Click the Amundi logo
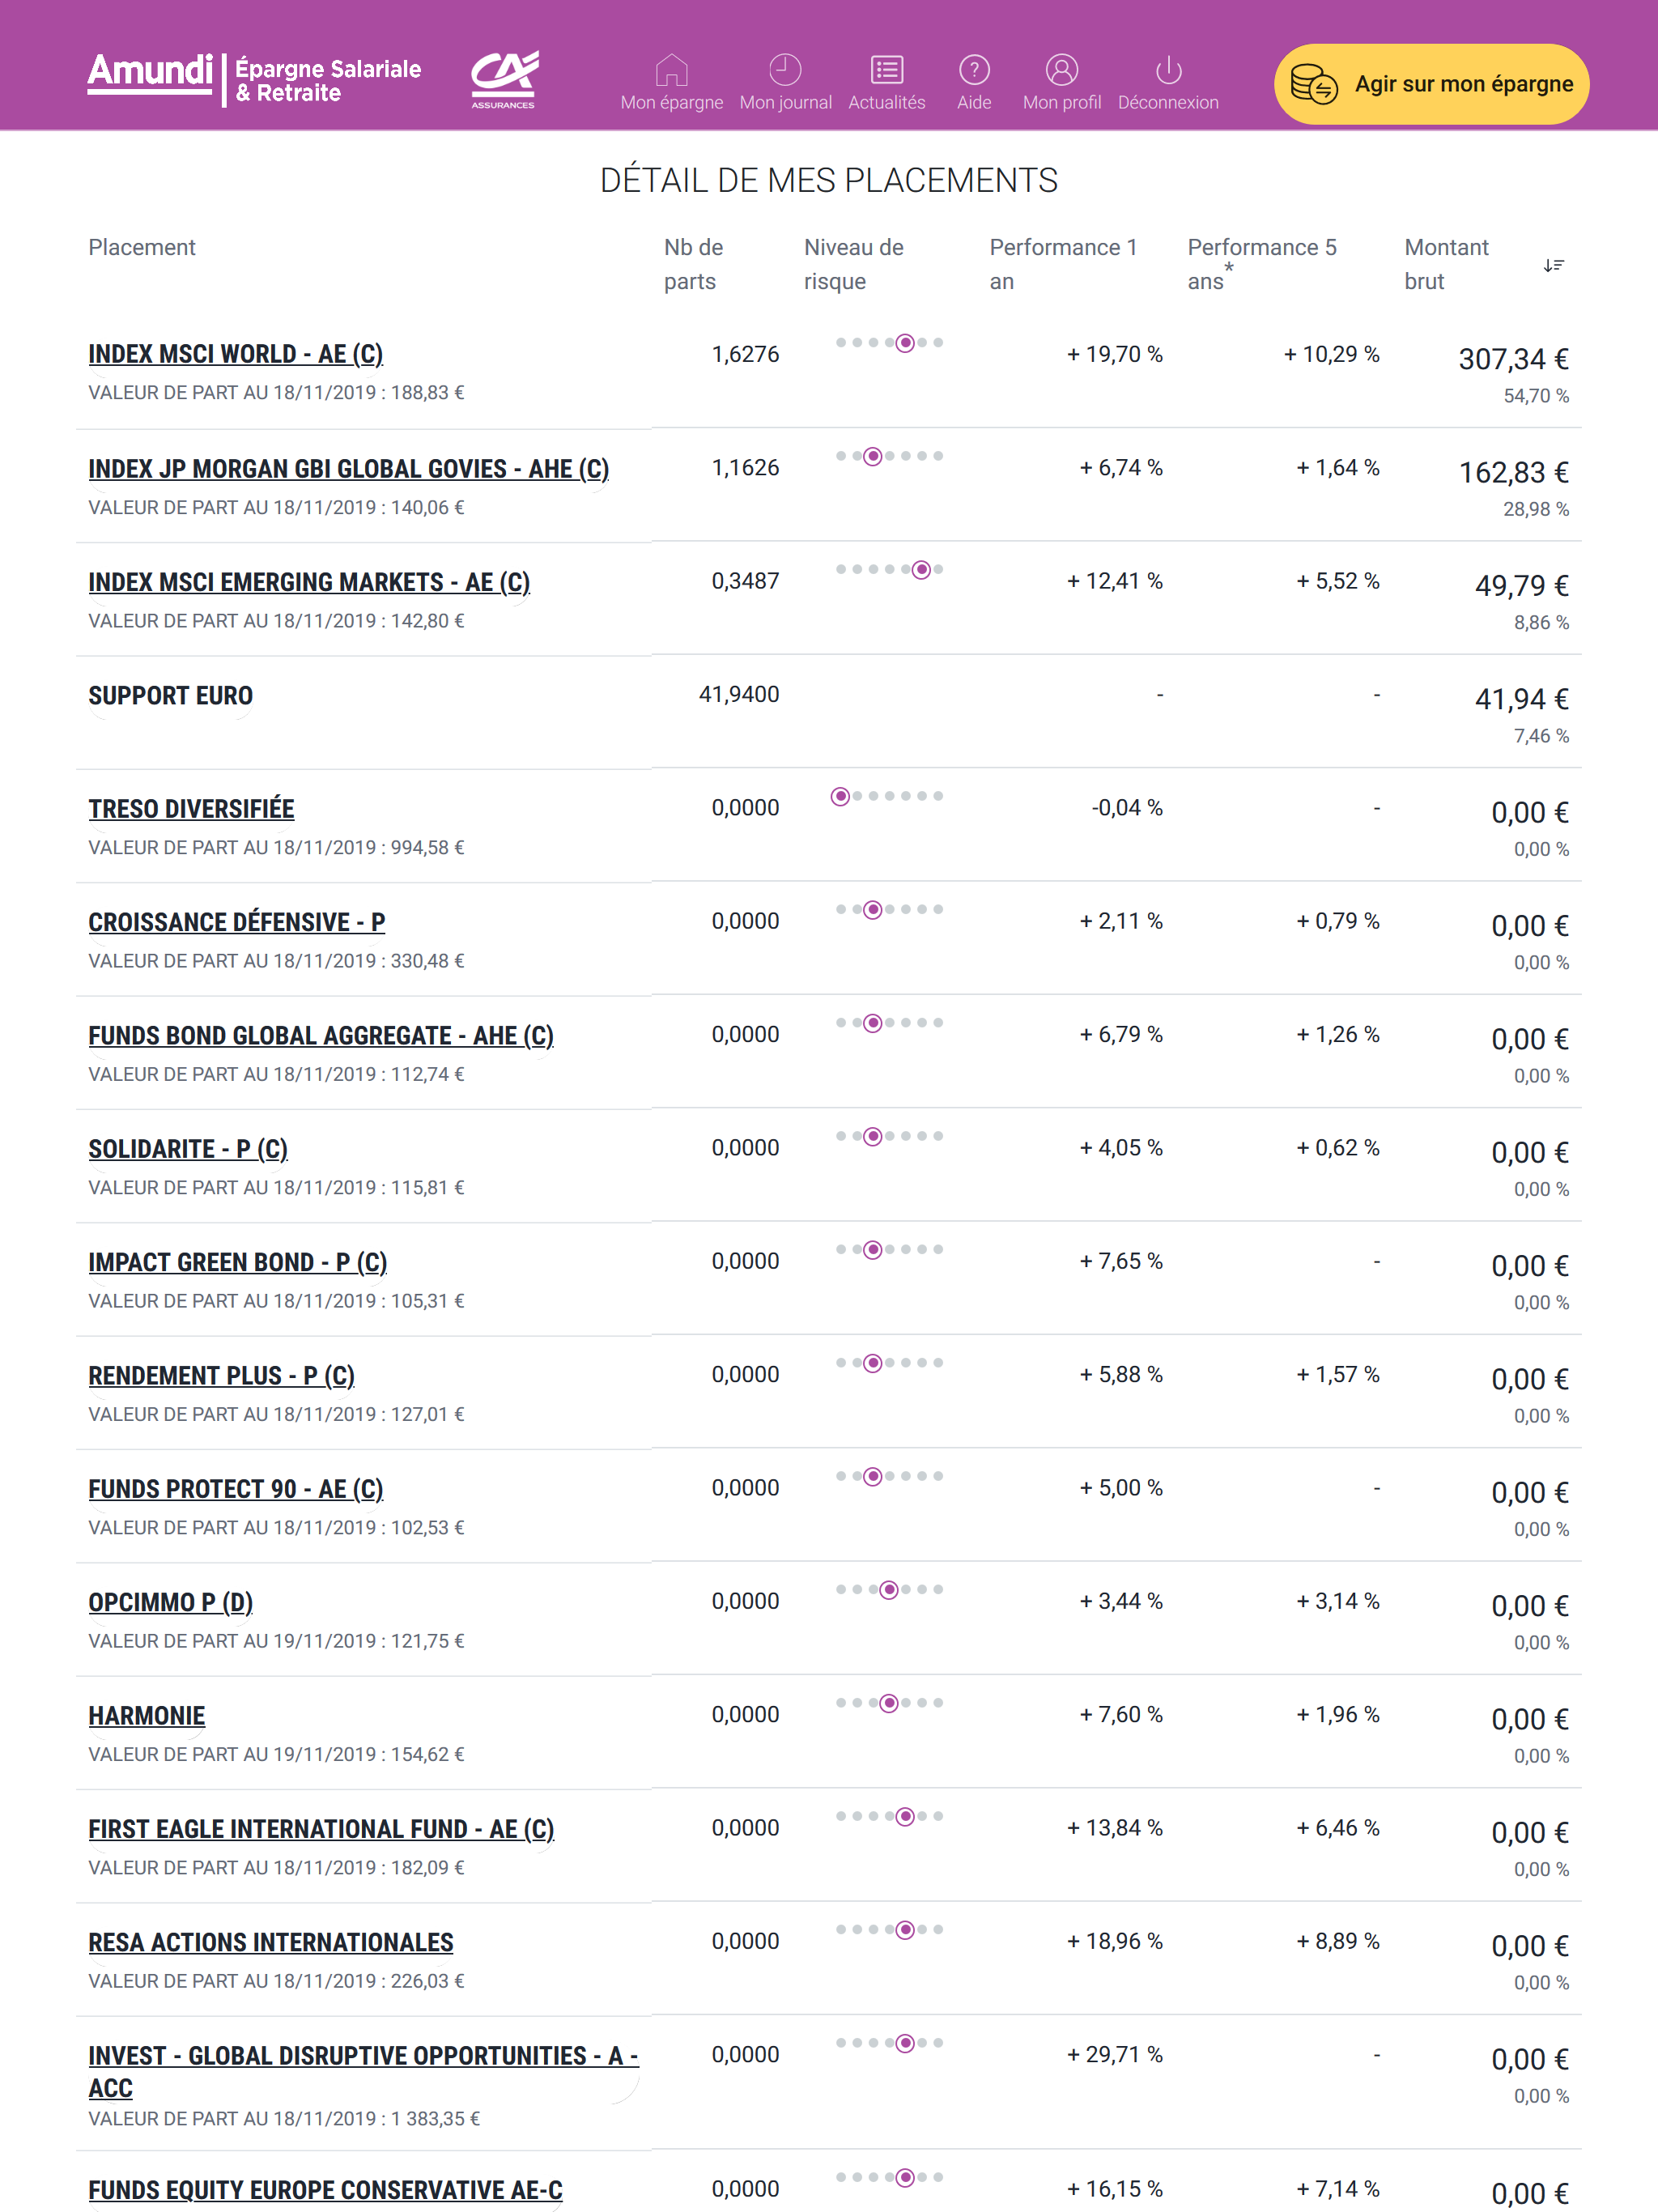 150,75
